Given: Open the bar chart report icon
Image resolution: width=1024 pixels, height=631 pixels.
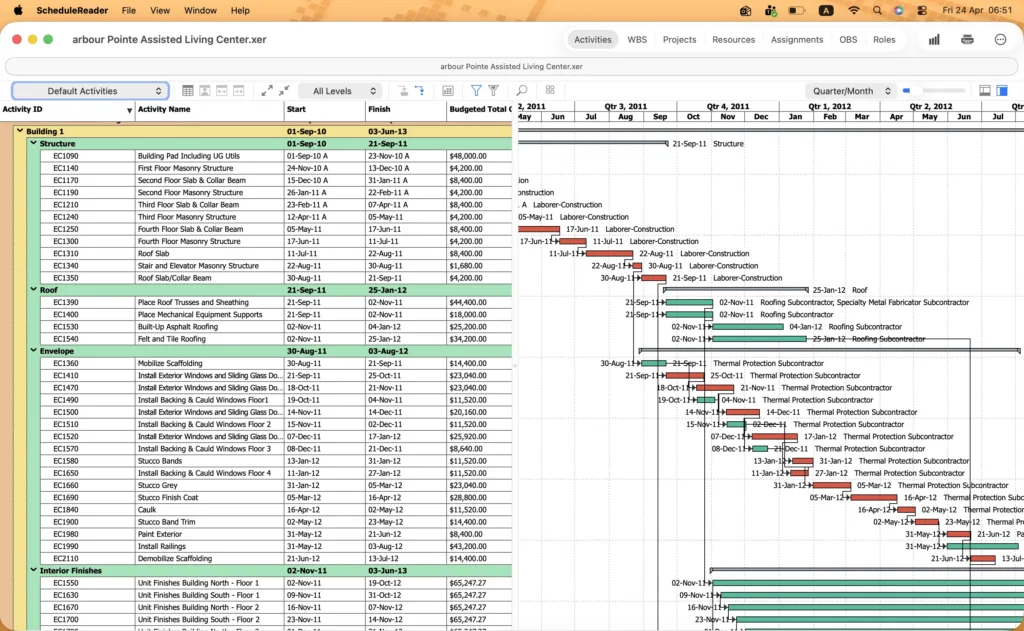Looking at the screenshot, I should (x=934, y=40).
